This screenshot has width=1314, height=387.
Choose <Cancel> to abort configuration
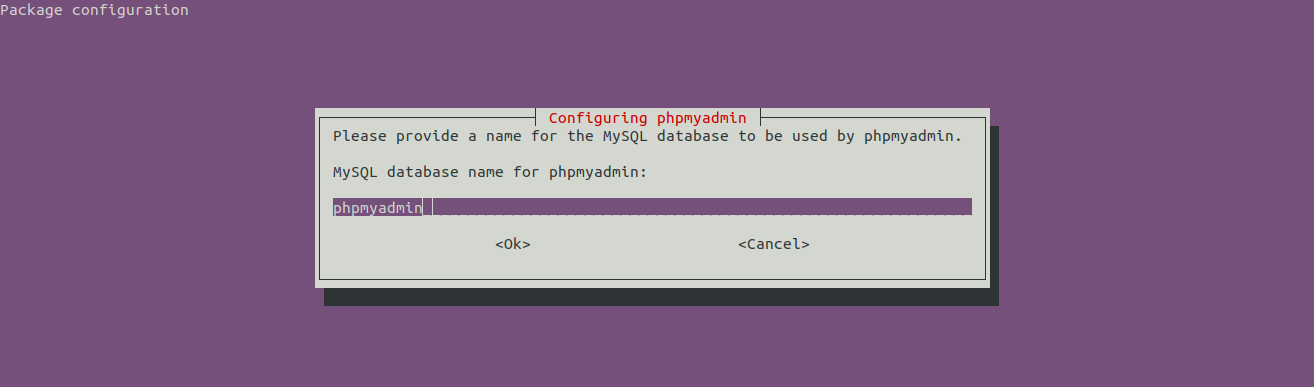774,244
